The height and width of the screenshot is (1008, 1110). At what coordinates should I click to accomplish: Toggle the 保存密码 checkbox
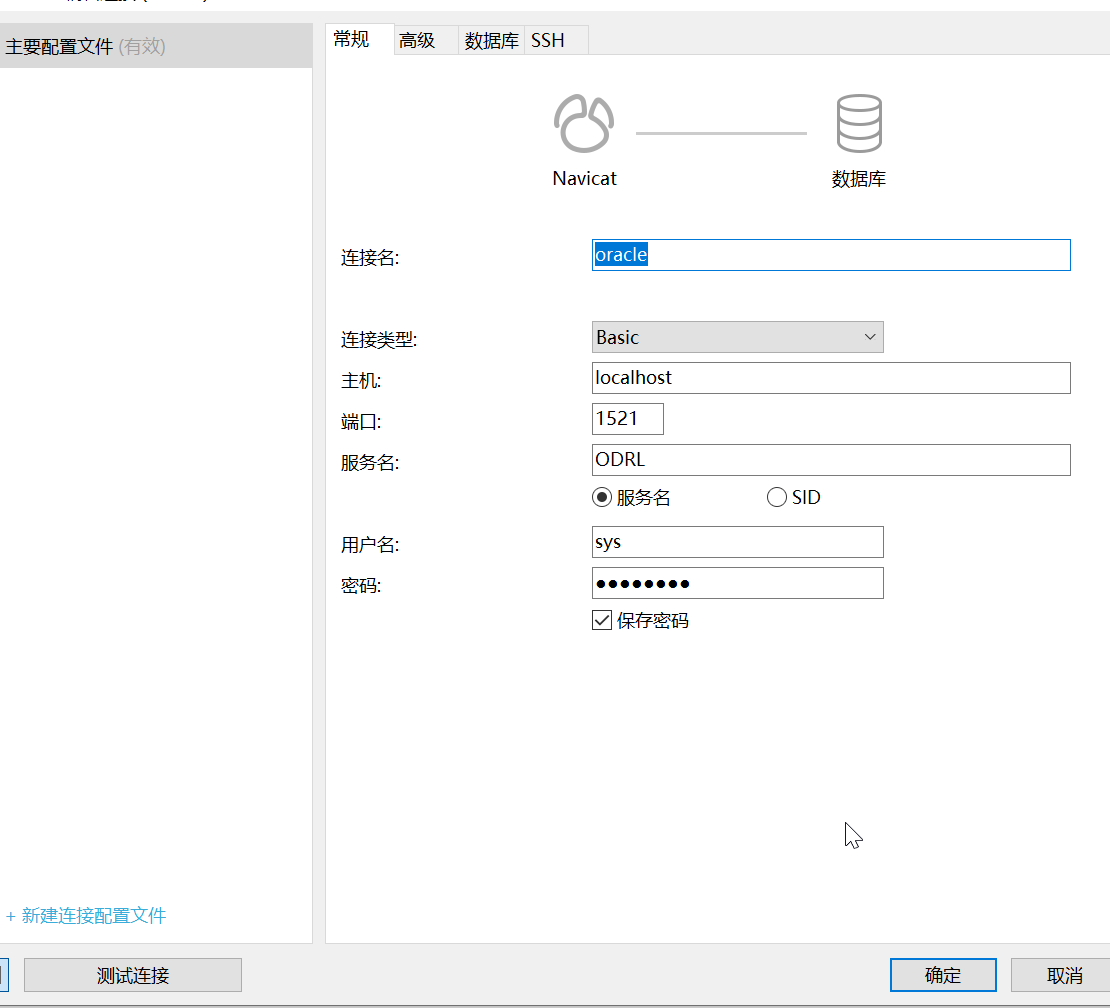(602, 621)
